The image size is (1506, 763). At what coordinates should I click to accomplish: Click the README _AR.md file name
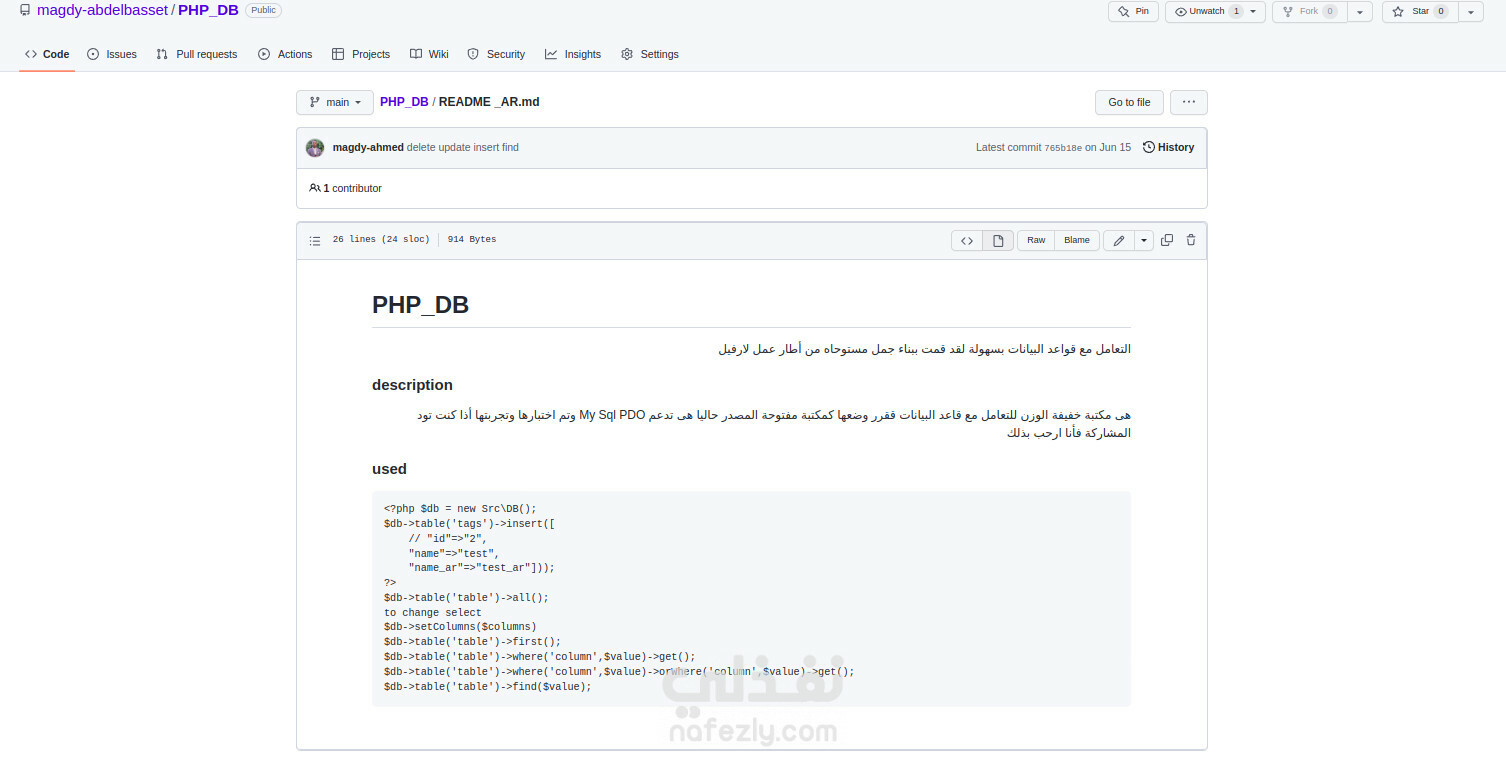tap(489, 102)
